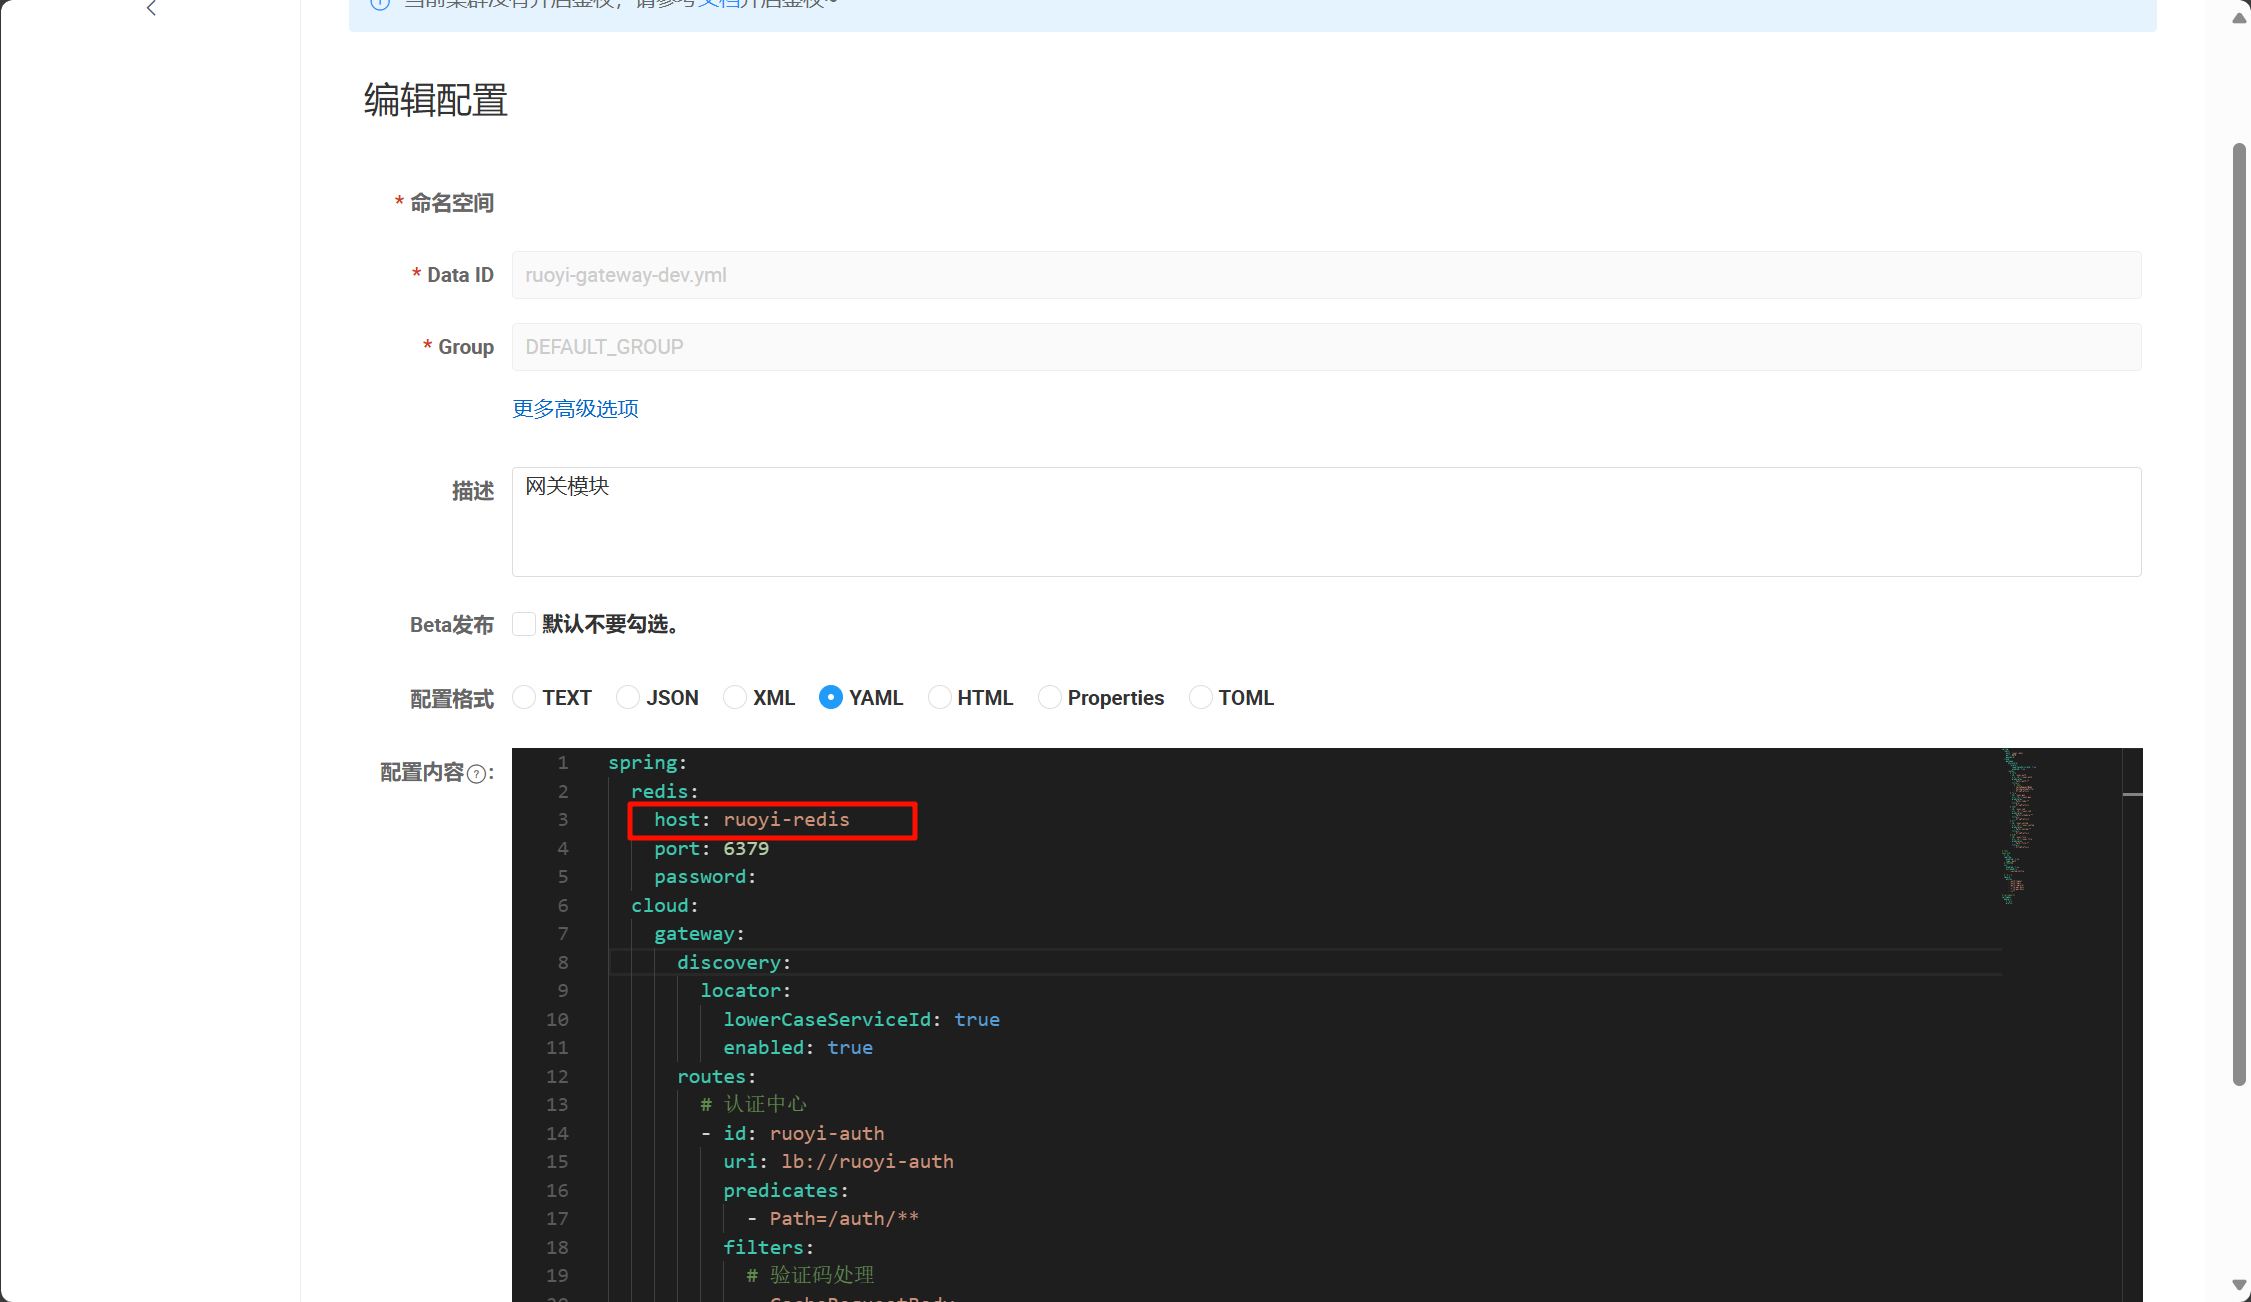Click the editor's vertical scroll slider
The image size is (2251, 1302).
pyautogui.click(x=2132, y=794)
